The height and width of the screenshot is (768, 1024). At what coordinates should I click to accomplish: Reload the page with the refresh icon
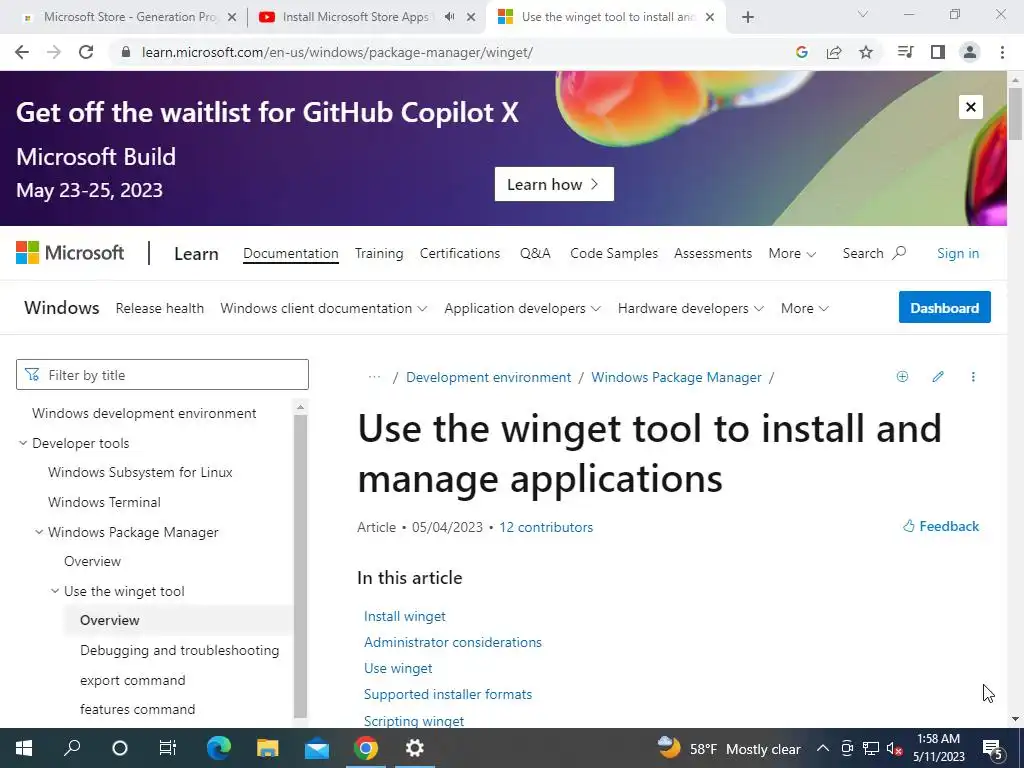pyautogui.click(x=86, y=52)
